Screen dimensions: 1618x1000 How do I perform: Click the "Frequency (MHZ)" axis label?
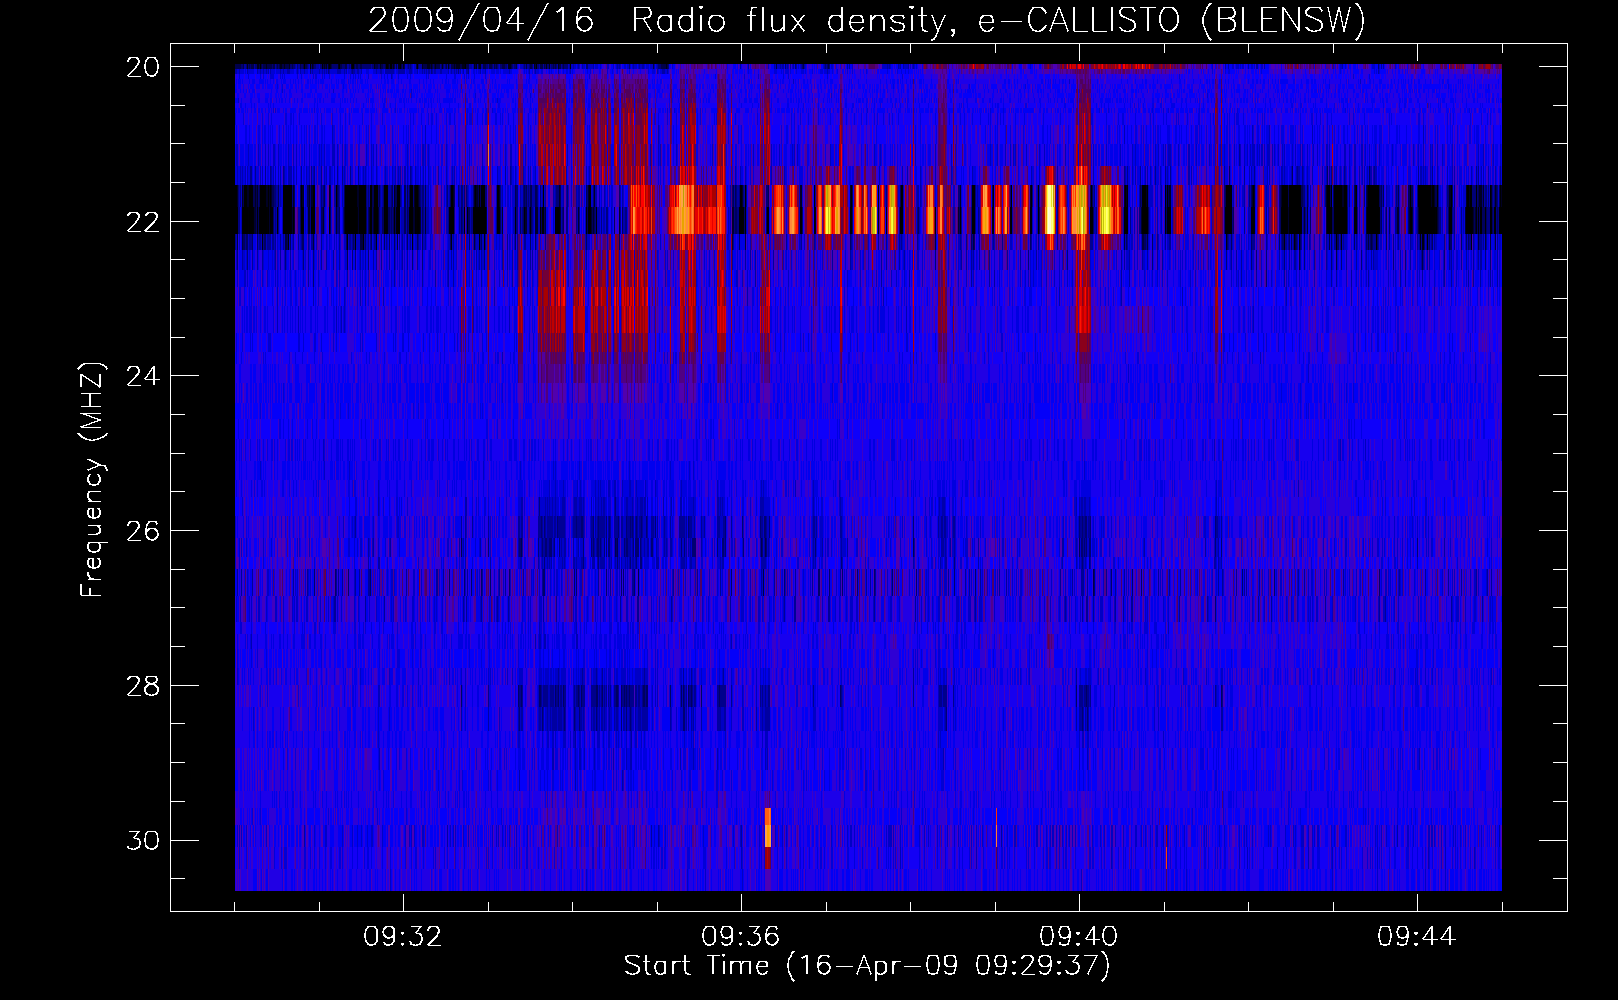tap(92, 480)
